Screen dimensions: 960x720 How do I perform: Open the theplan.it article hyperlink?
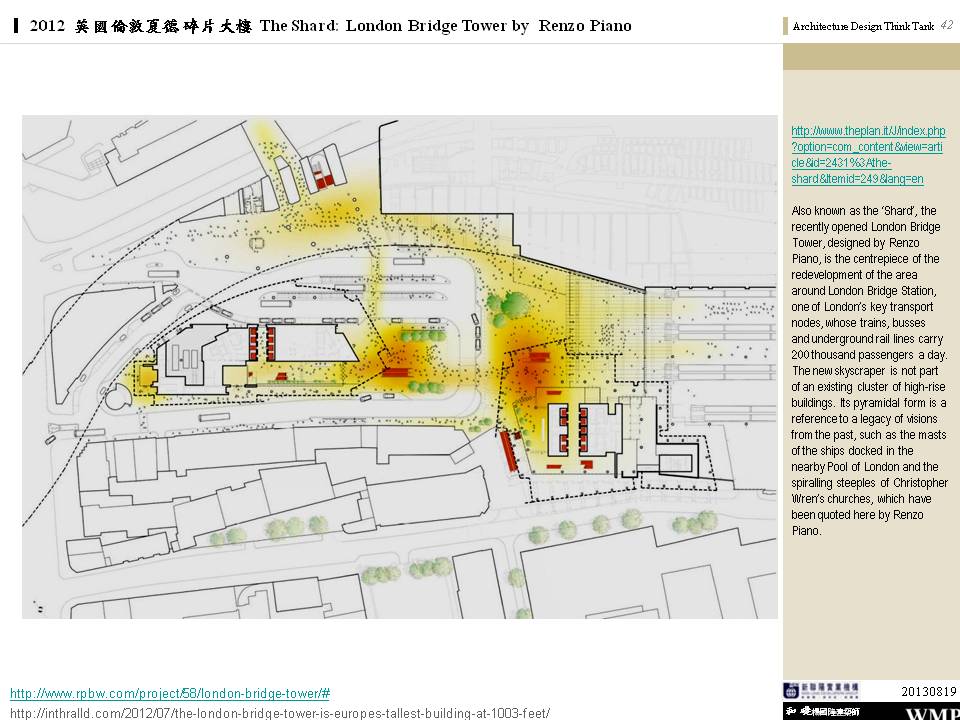tap(867, 155)
